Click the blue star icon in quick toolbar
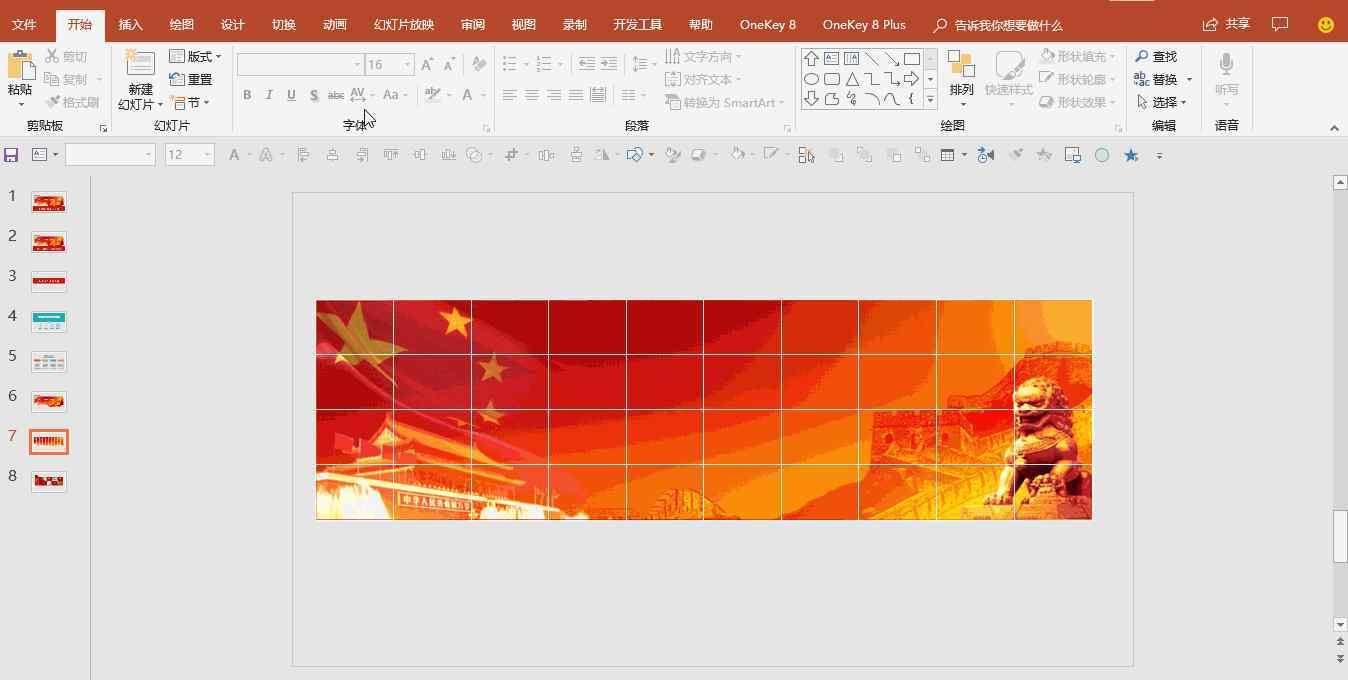The height and width of the screenshot is (680, 1348). coord(1131,155)
